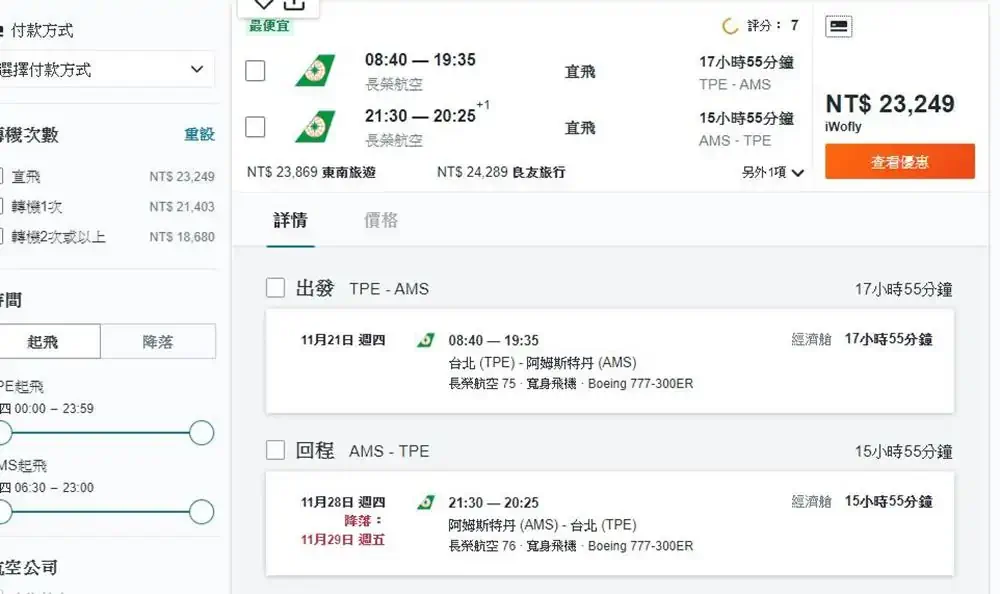
Task: Click small airline icon in 出發 detail card
Action: (x=426, y=340)
